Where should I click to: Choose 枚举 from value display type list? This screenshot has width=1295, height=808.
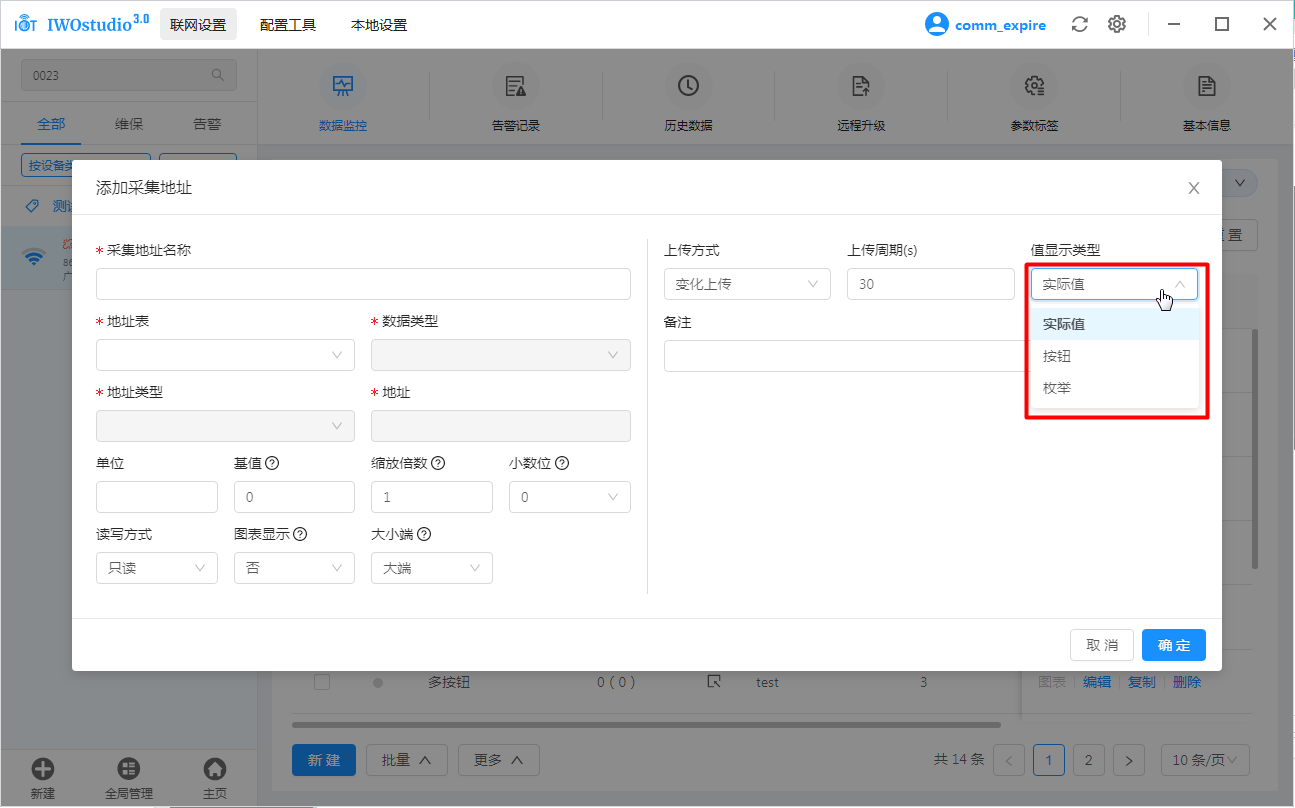pyautogui.click(x=1057, y=388)
